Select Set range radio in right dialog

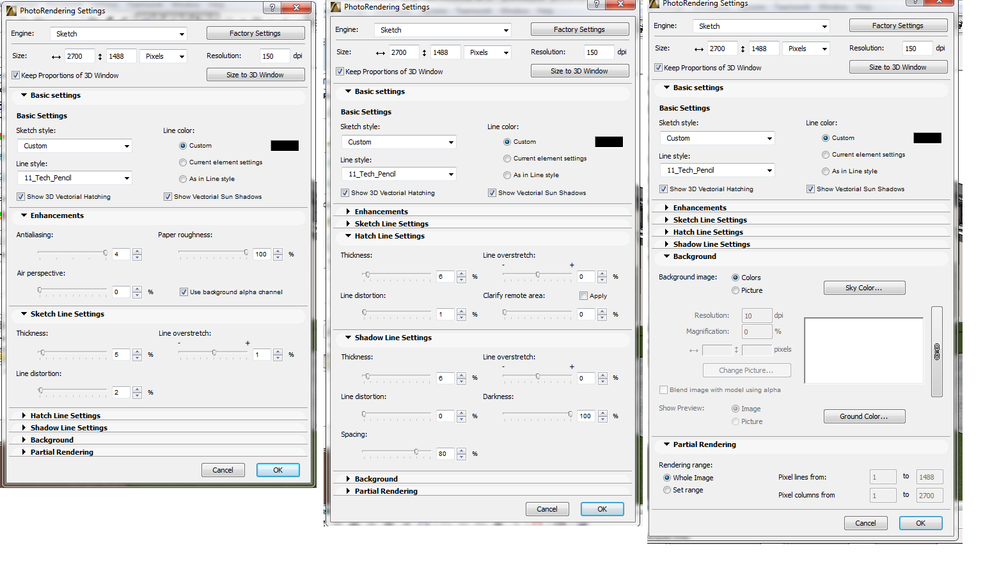[667, 490]
